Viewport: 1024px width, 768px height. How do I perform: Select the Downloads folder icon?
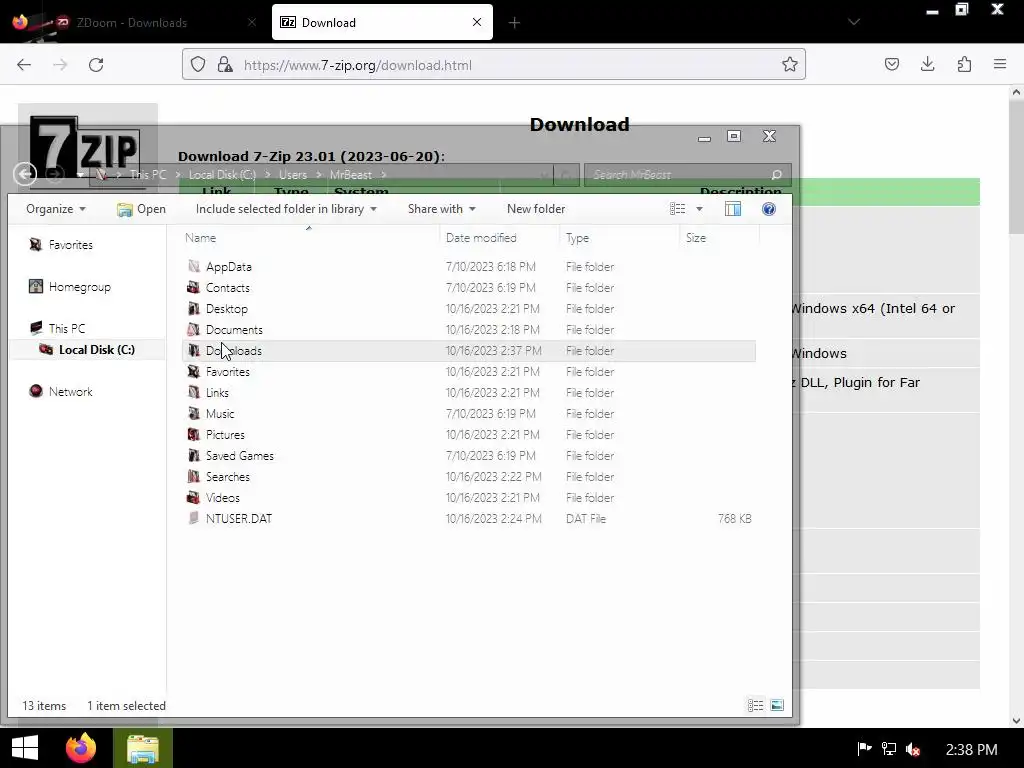[x=193, y=350]
